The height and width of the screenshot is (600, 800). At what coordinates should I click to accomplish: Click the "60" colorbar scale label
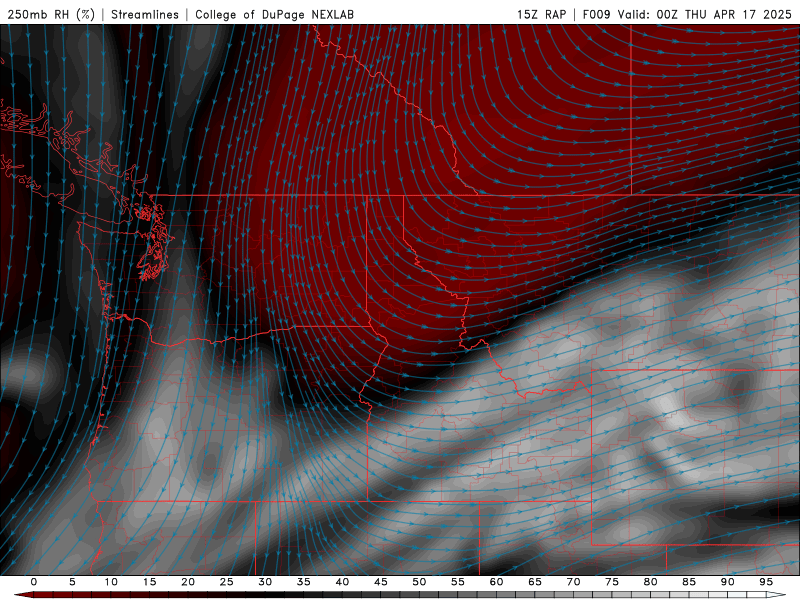pyautogui.click(x=496, y=582)
